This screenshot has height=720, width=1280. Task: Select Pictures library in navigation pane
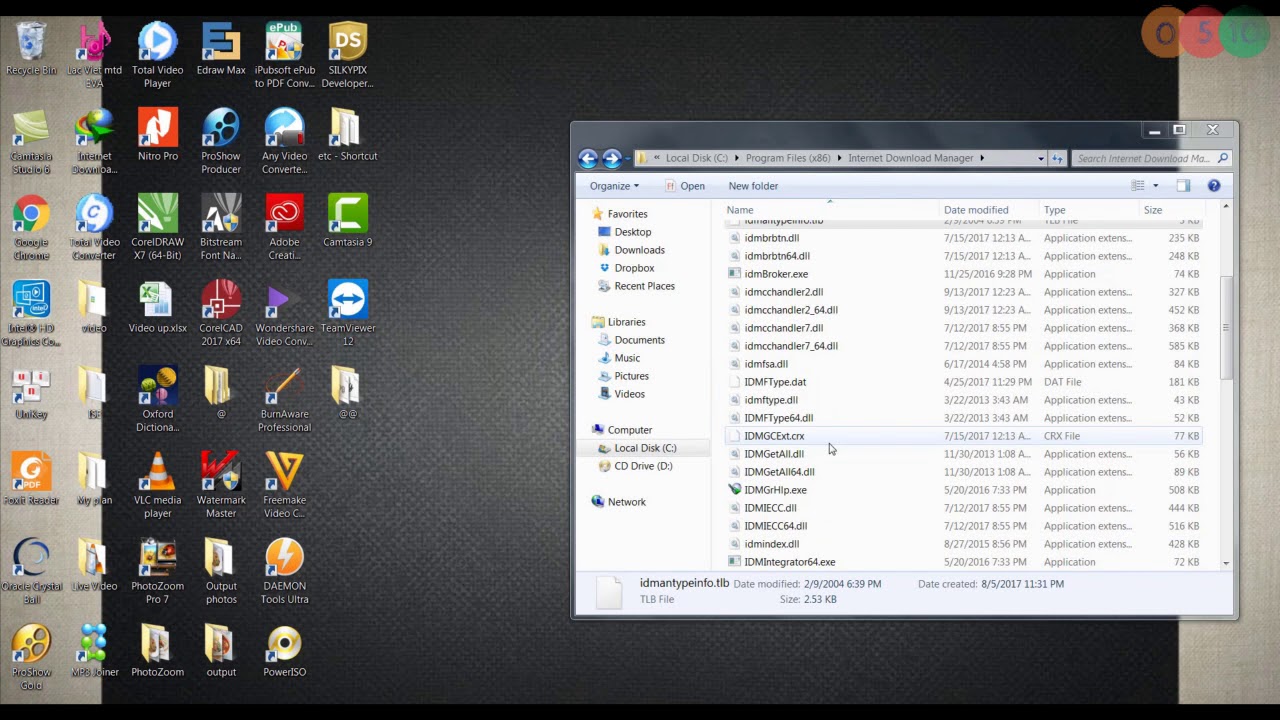click(x=631, y=376)
